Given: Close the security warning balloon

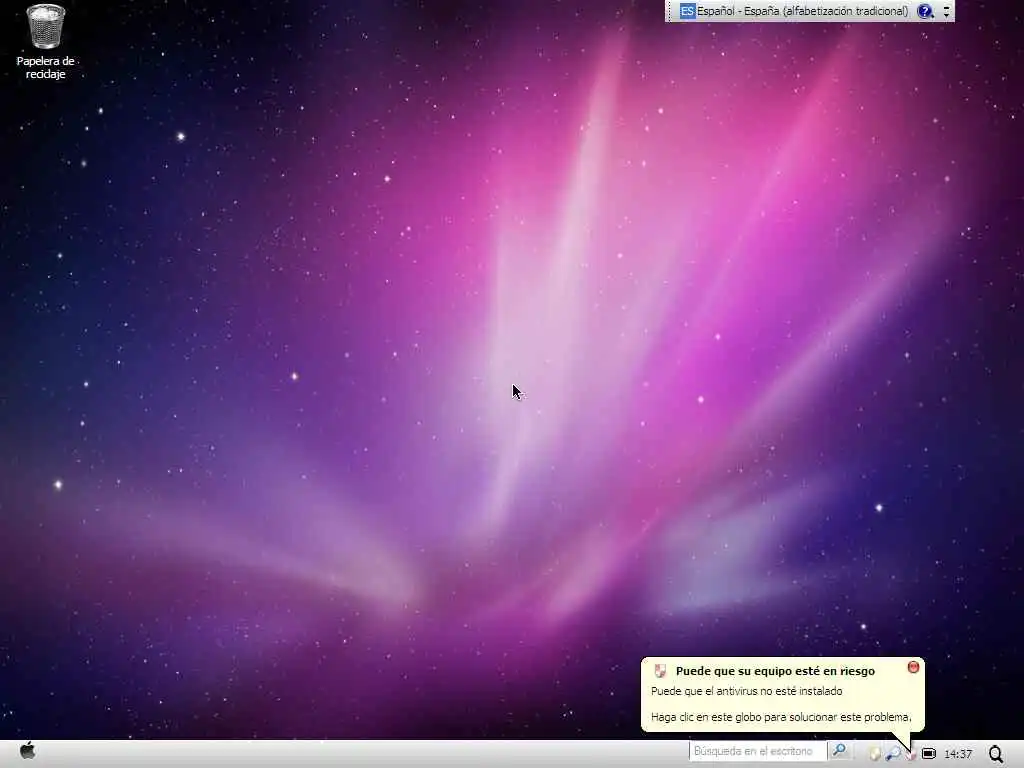Looking at the screenshot, I should click(913, 667).
